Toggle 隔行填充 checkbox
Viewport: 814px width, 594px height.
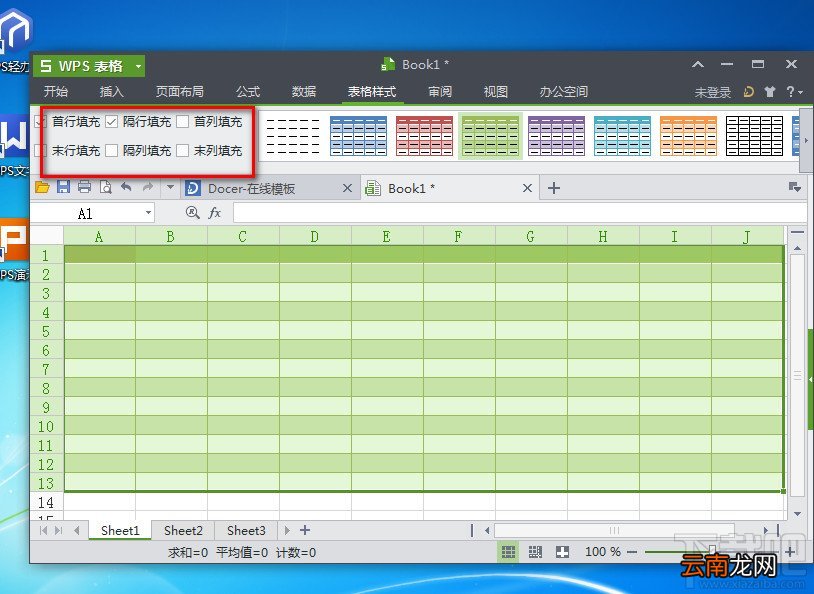(111, 122)
